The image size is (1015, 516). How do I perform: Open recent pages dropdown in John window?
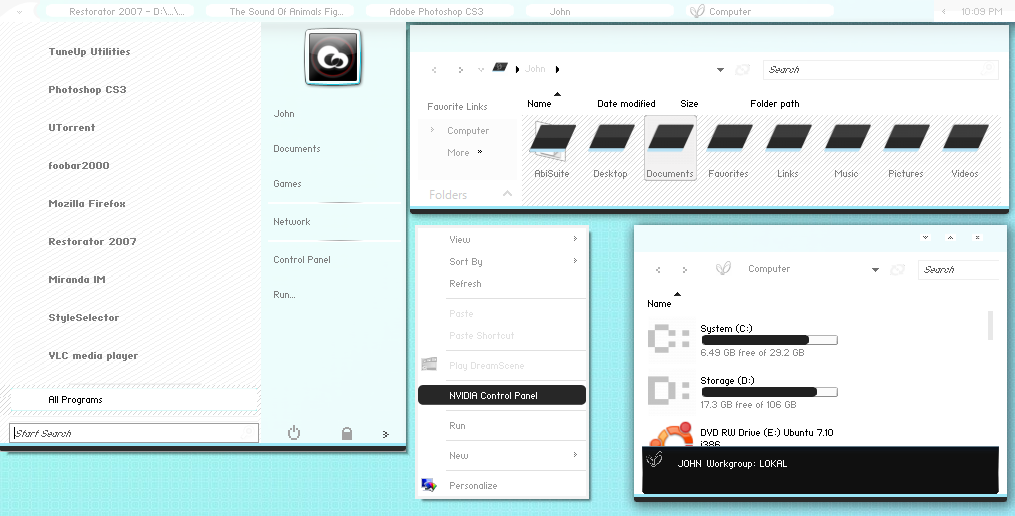(481, 70)
